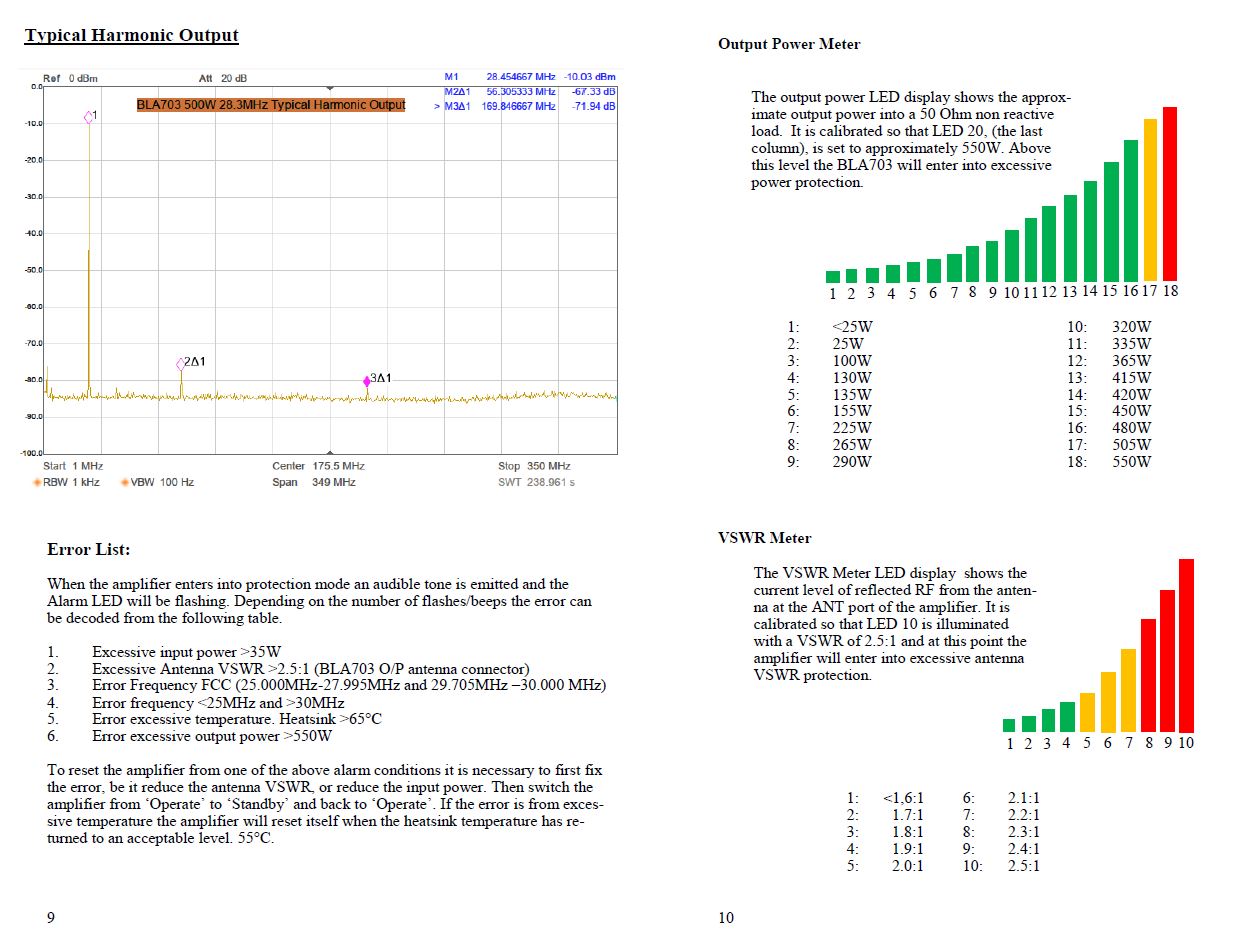
Task: Click the orange diamond beside RBW 1 kHz
Action: (x=37, y=482)
